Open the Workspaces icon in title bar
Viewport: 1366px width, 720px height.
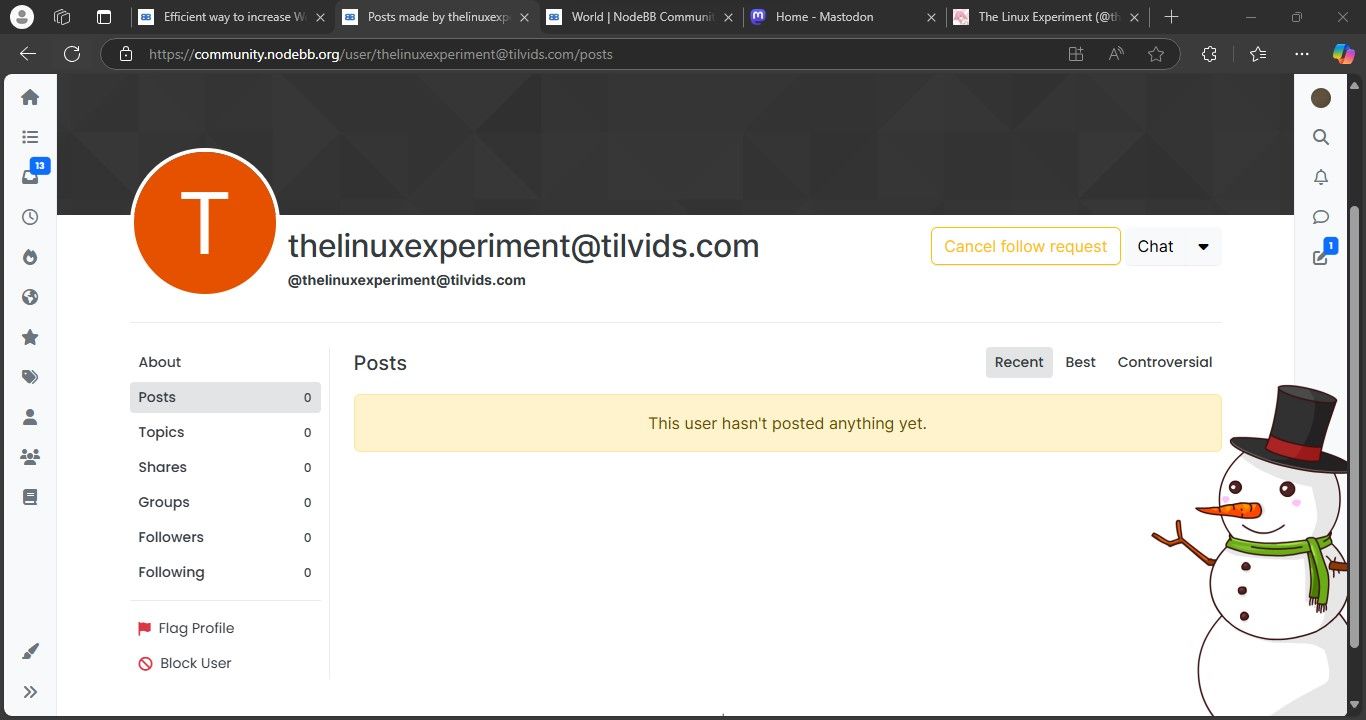62,17
